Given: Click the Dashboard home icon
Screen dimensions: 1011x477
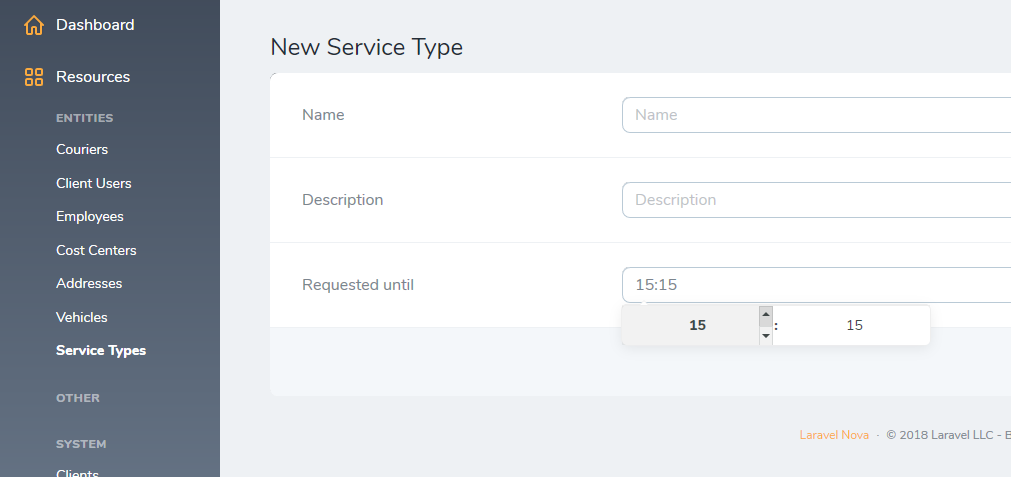Looking at the screenshot, I should pyautogui.click(x=34, y=25).
